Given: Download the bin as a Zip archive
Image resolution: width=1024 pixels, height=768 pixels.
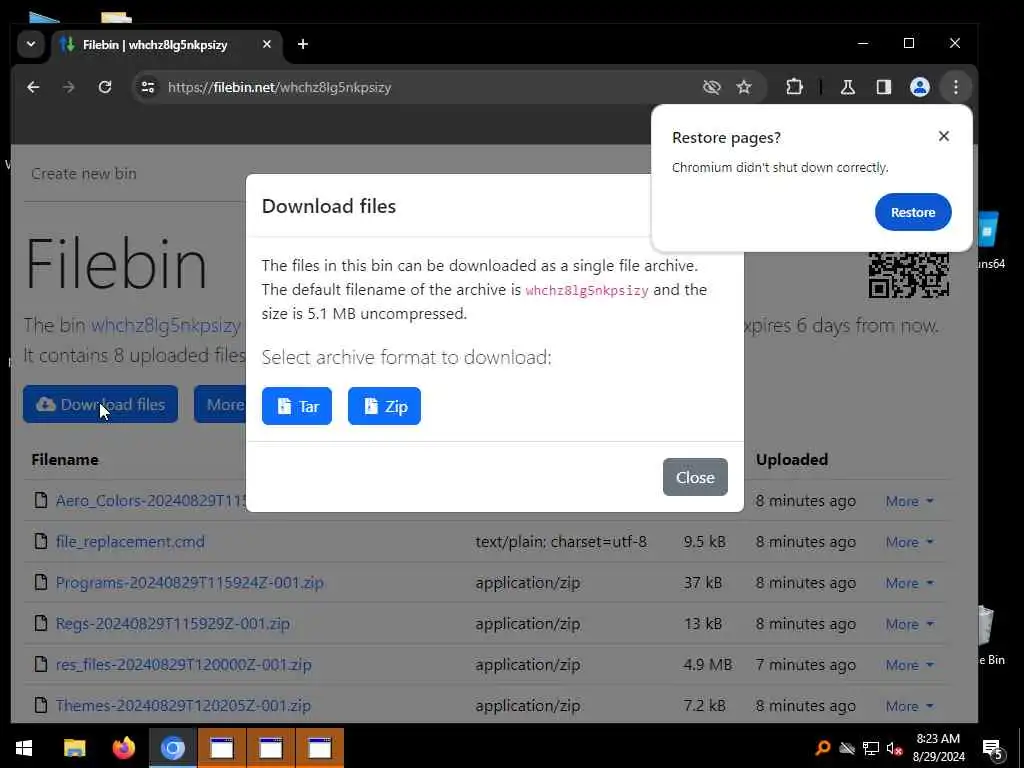Looking at the screenshot, I should click(384, 406).
